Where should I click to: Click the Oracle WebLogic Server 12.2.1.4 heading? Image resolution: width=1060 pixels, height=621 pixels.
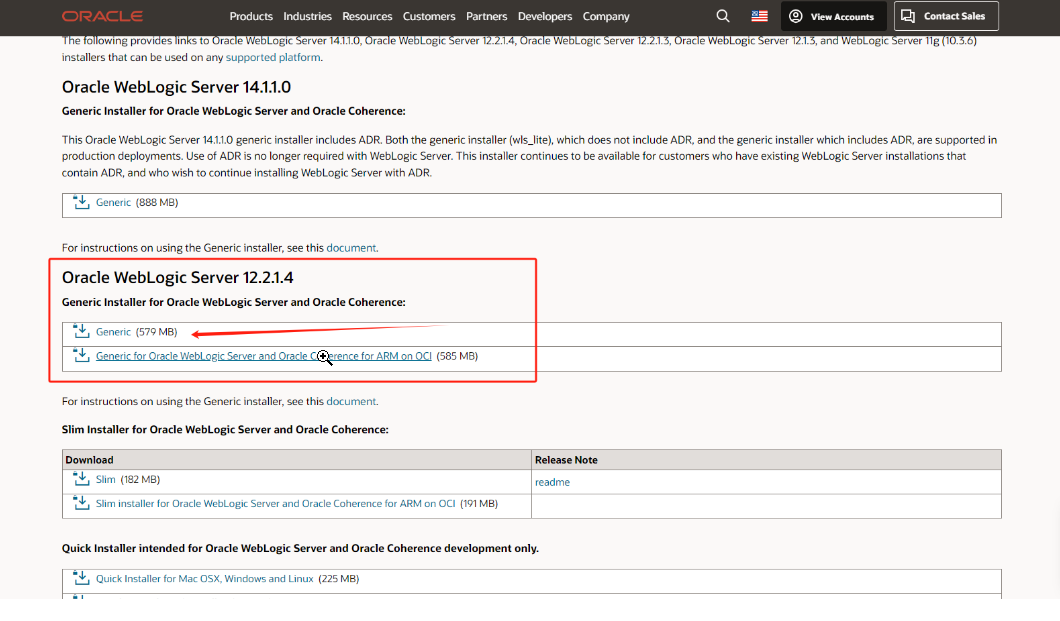pos(178,278)
